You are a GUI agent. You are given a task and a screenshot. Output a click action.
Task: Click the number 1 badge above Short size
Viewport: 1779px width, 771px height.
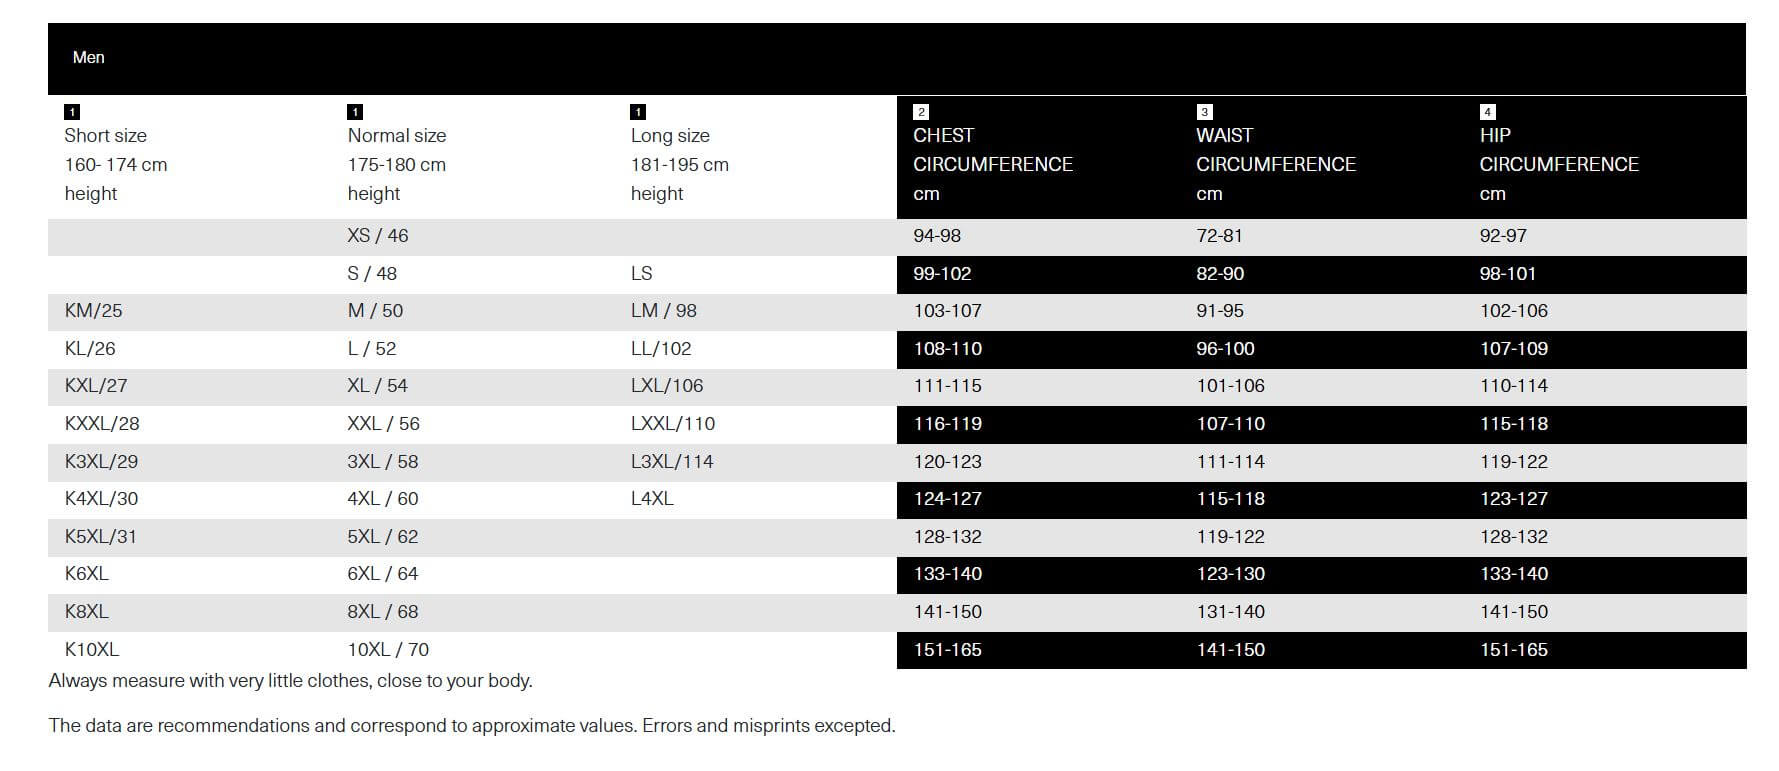coord(72,112)
